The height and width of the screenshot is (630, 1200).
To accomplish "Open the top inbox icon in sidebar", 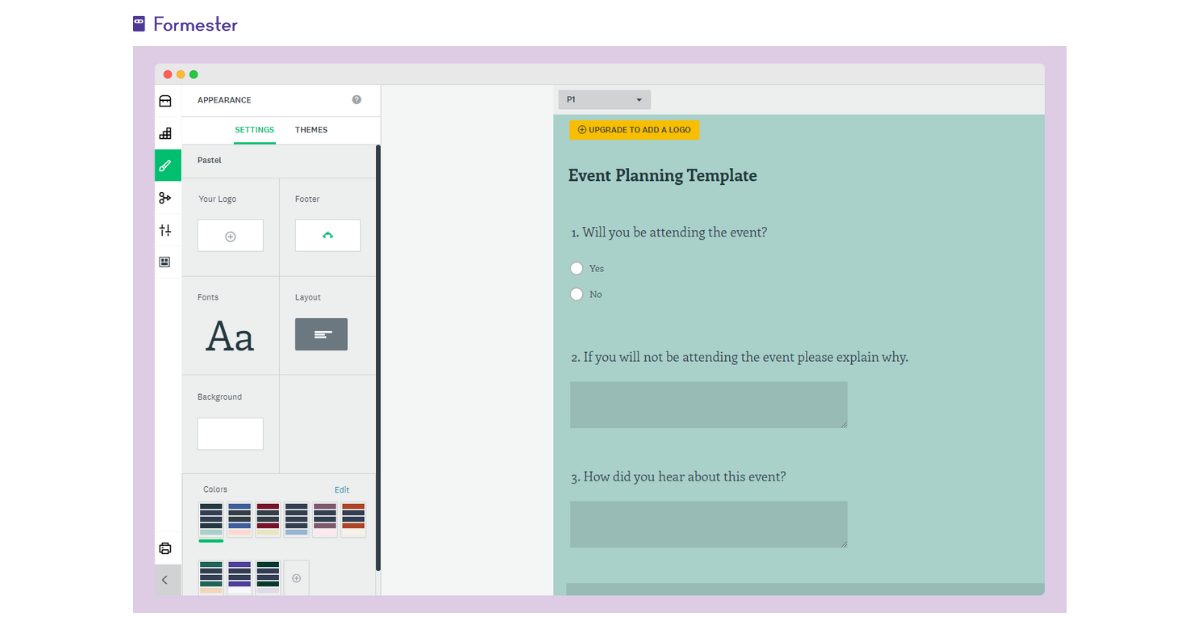I will tap(166, 100).
